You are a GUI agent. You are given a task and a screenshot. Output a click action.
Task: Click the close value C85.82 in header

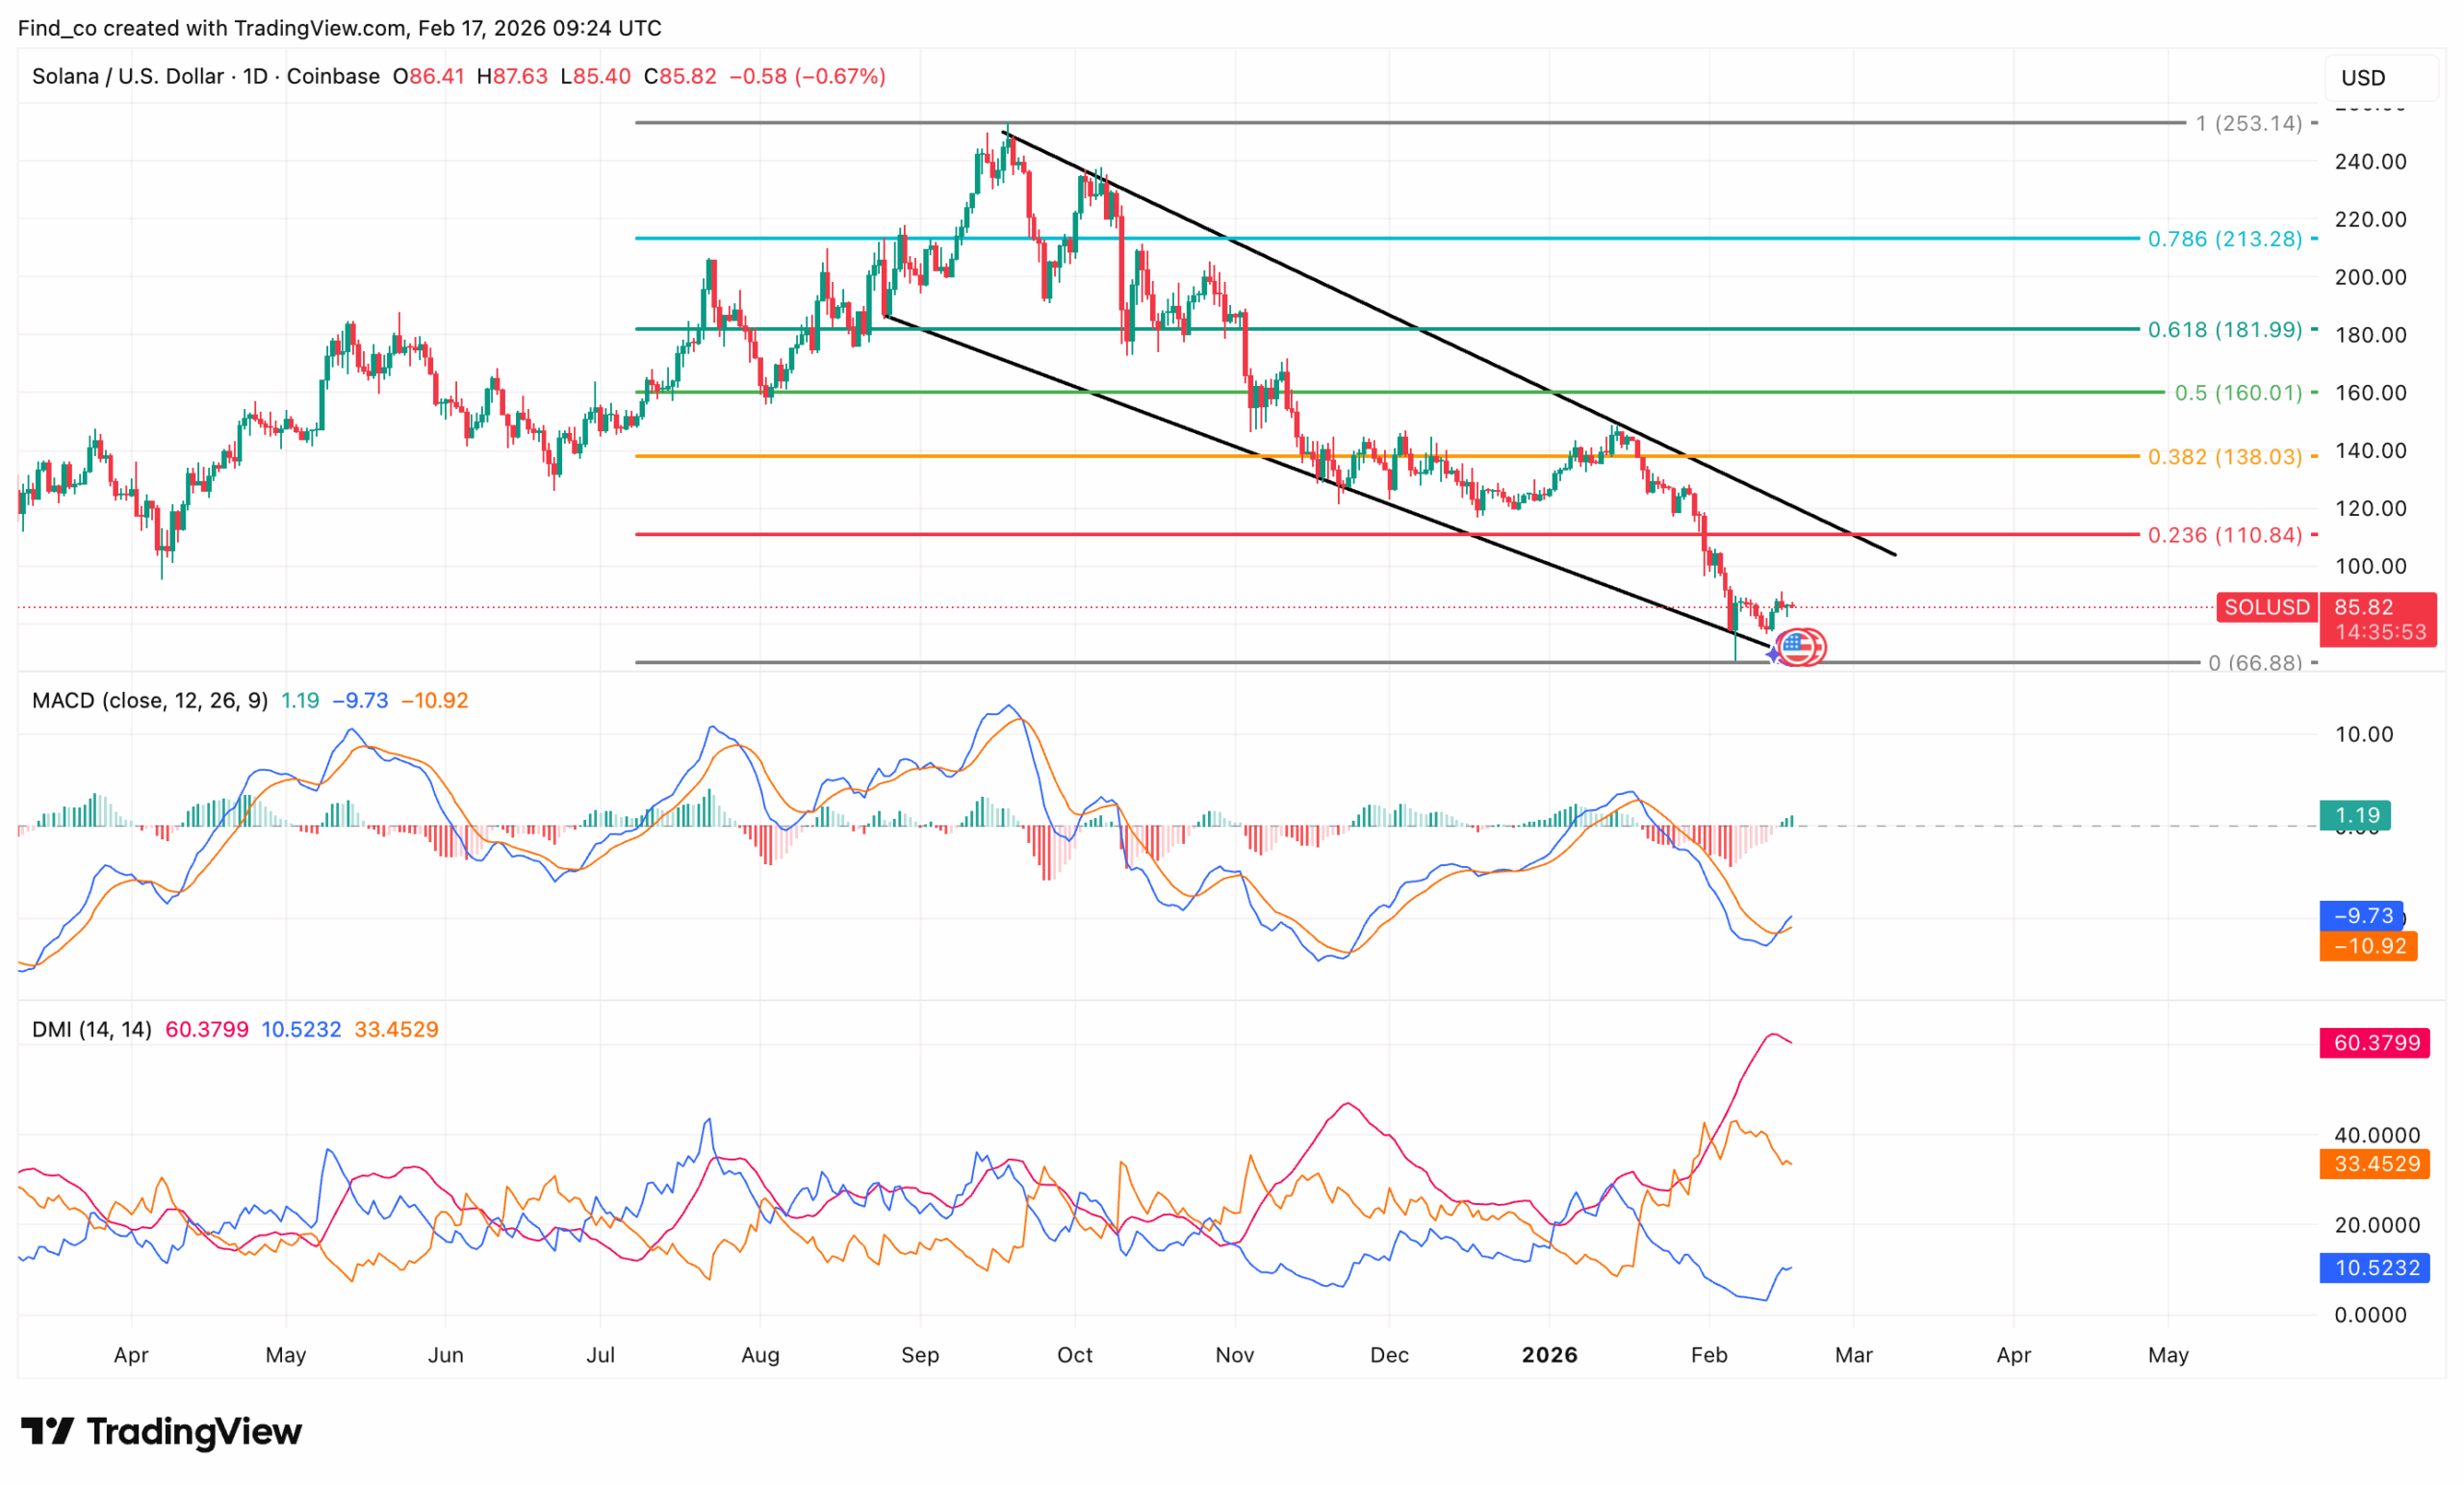680,76
